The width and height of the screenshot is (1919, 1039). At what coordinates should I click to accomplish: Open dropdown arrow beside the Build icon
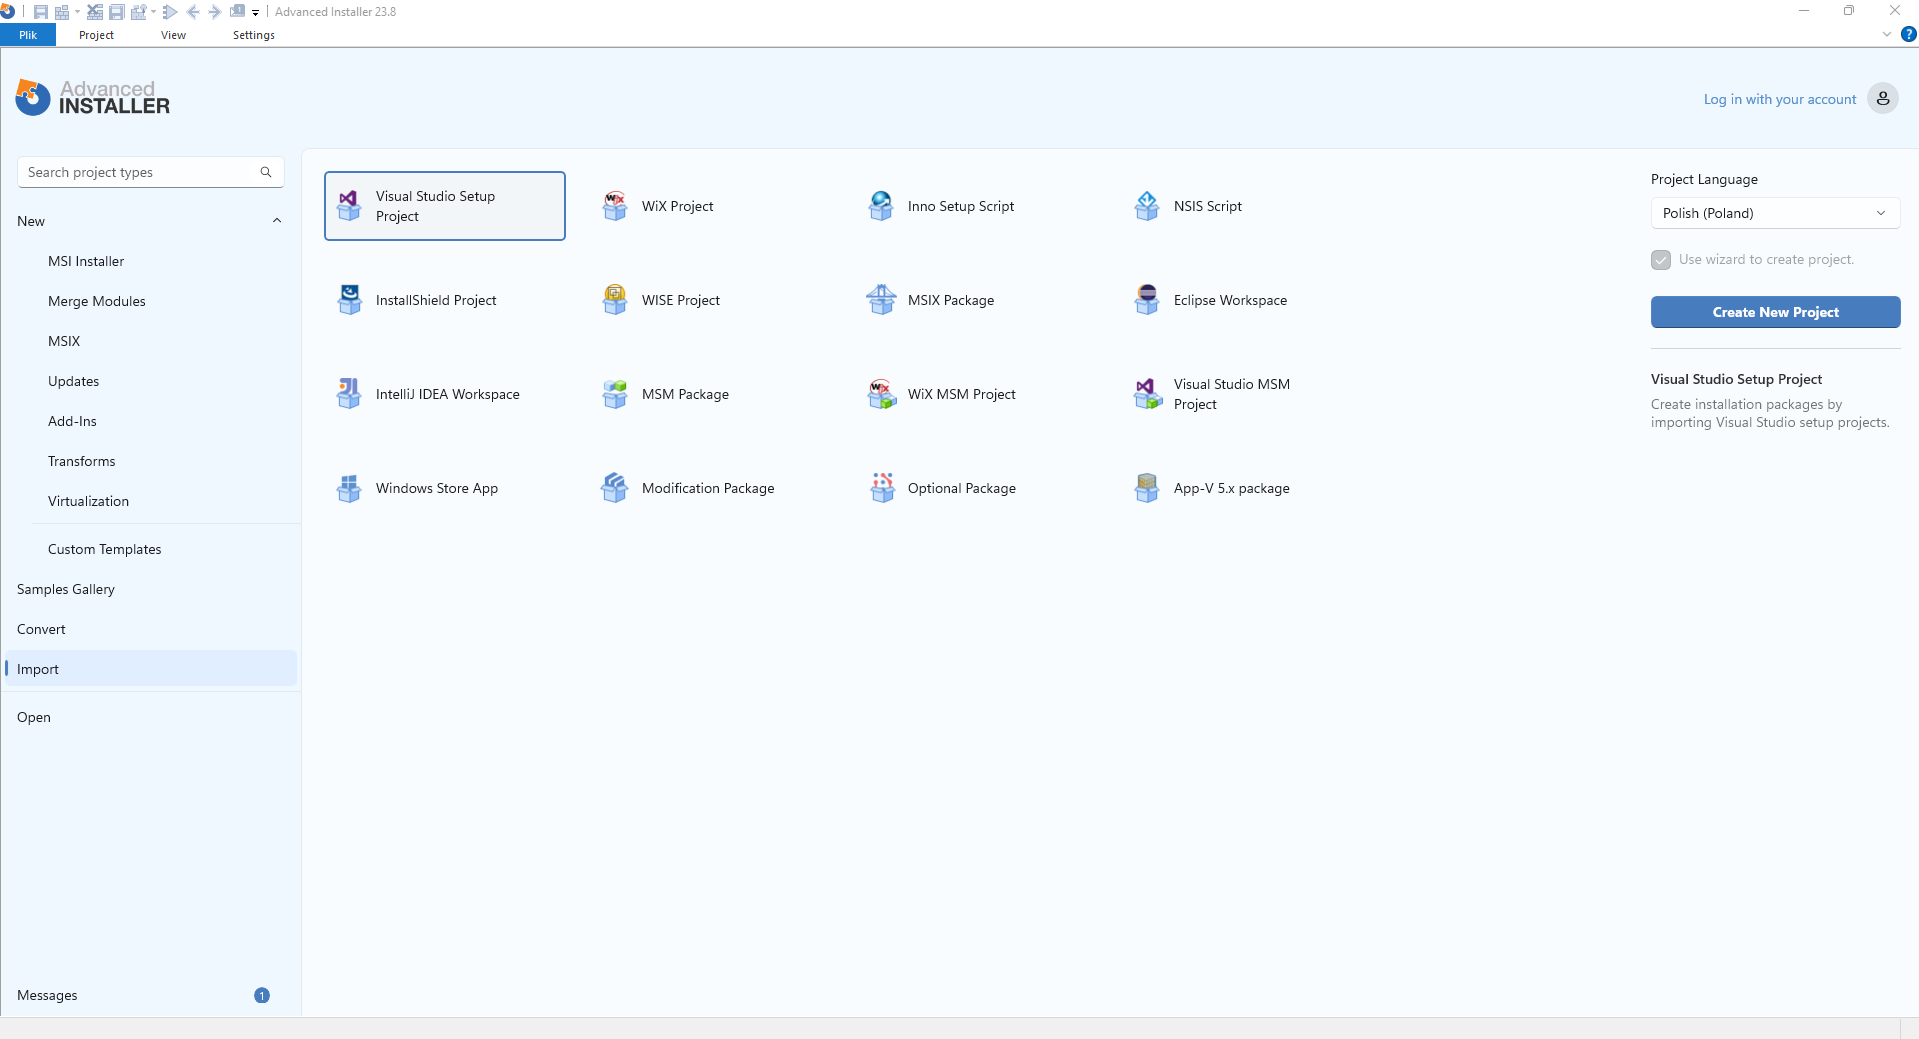point(77,12)
